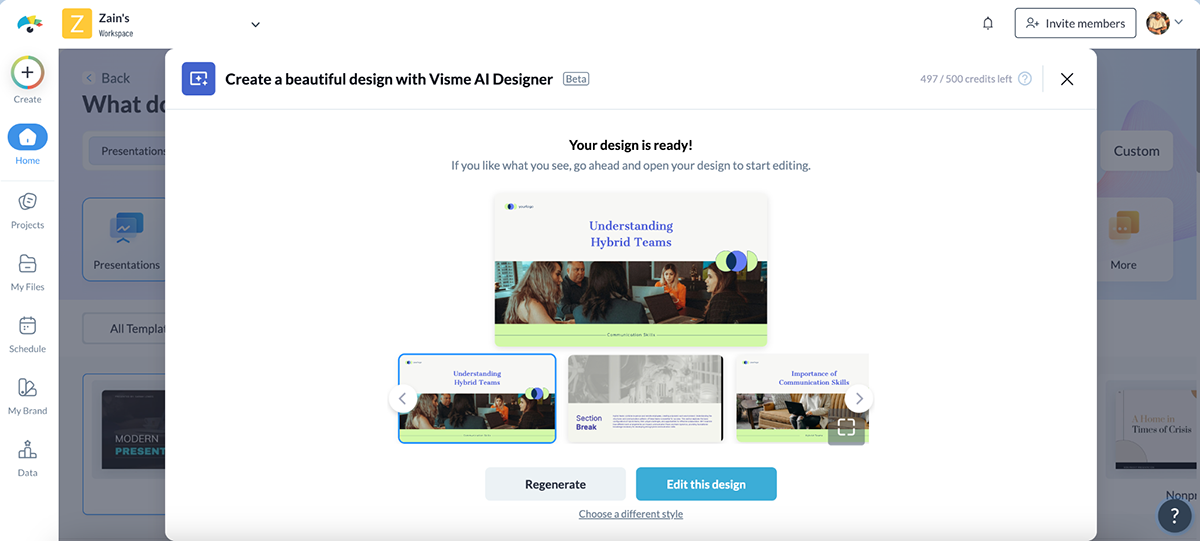
Task: Click the 497 / 500 credits left text
Action: coord(966,79)
